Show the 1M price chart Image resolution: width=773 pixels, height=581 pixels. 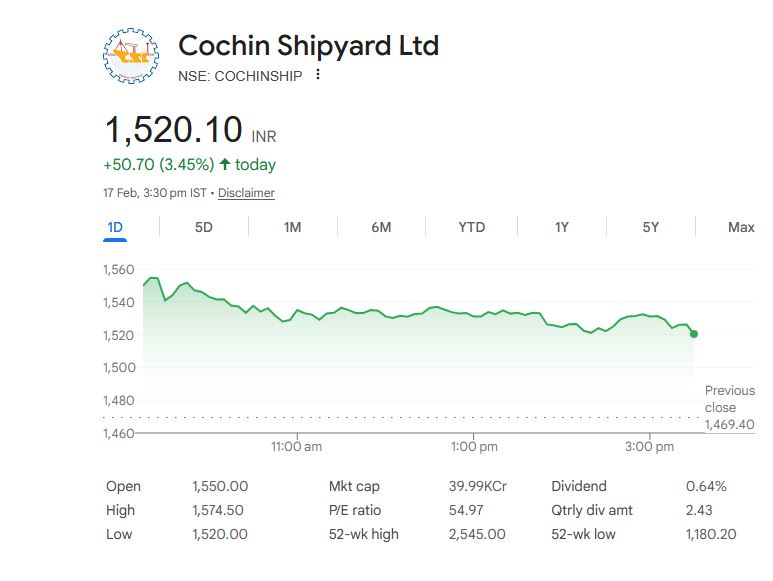point(292,227)
